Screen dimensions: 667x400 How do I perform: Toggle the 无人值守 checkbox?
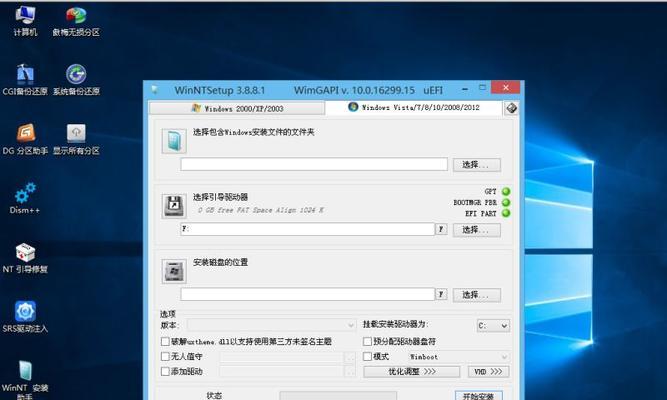point(165,357)
